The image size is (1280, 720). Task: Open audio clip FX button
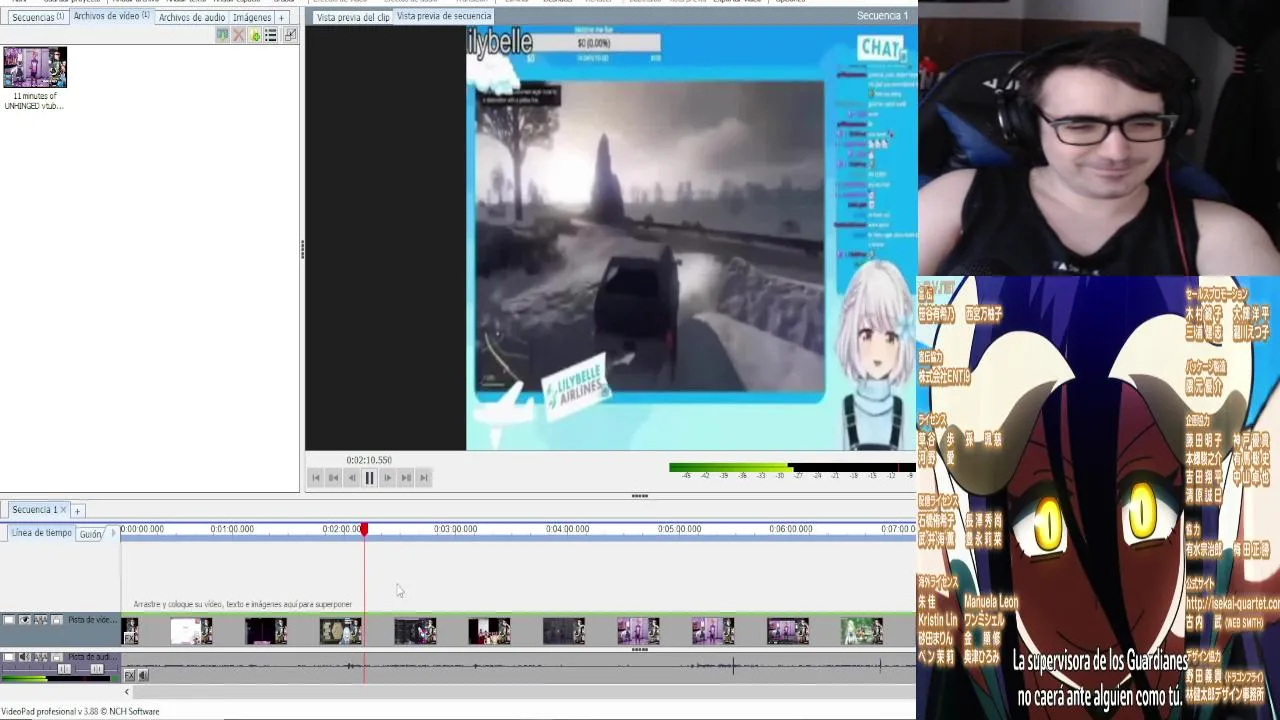pyautogui.click(x=129, y=675)
